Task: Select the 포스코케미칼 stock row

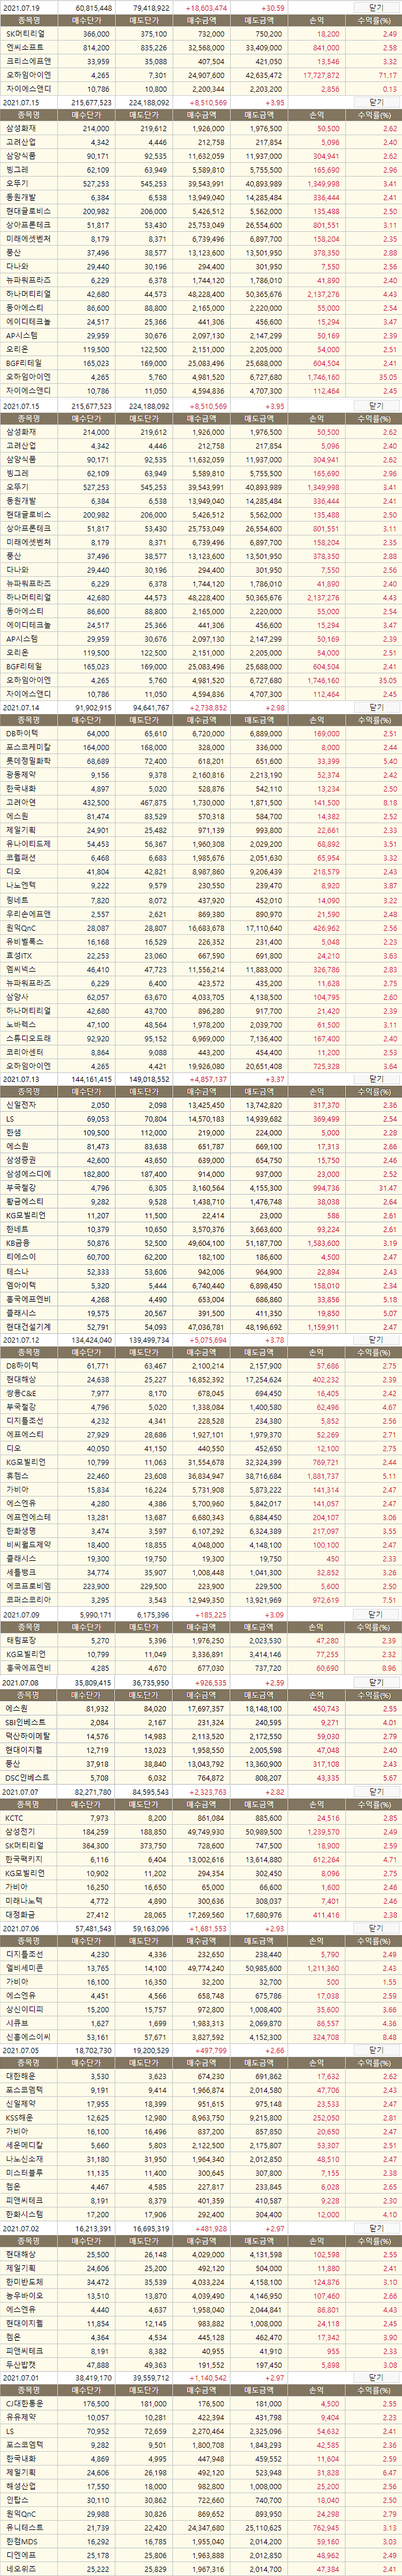Action: 201,747
